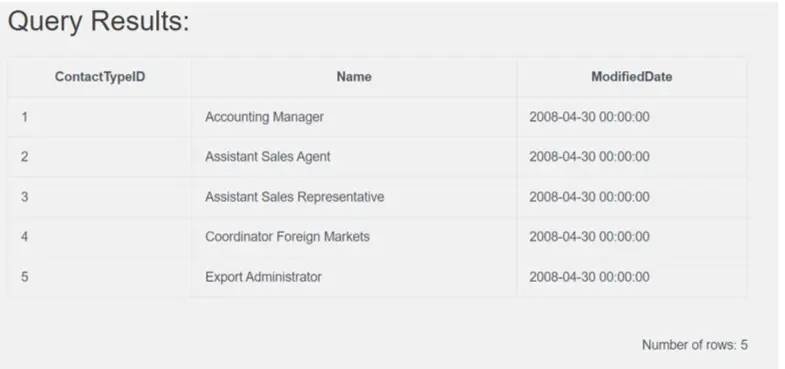The image size is (785, 369).
Task: Click ContactTypeID value 4 cell
Action: (x=100, y=236)
